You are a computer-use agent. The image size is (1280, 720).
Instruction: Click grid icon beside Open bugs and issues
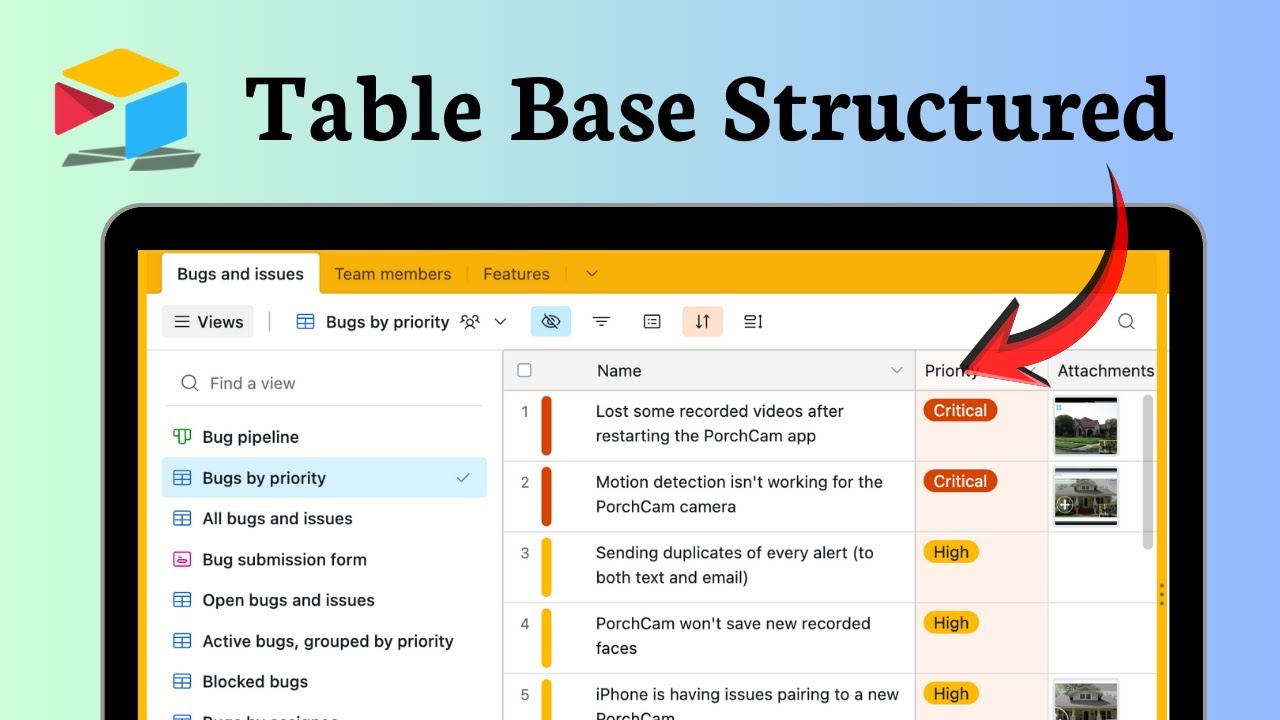(182, 600)
